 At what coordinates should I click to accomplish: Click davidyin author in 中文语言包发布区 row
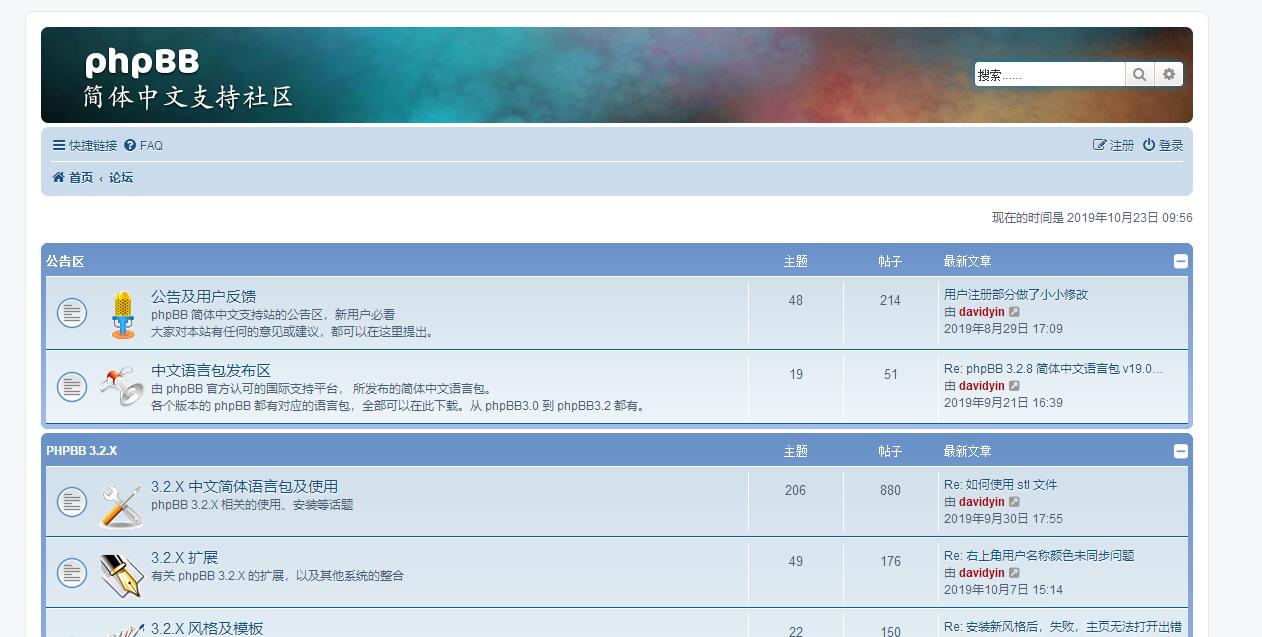coord(982,386)
